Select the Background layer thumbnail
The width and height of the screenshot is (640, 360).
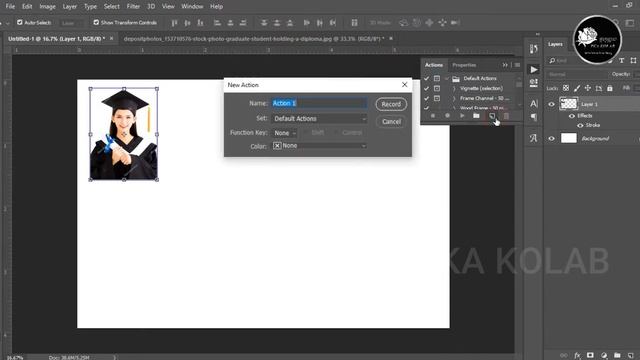tap(569, 138)
